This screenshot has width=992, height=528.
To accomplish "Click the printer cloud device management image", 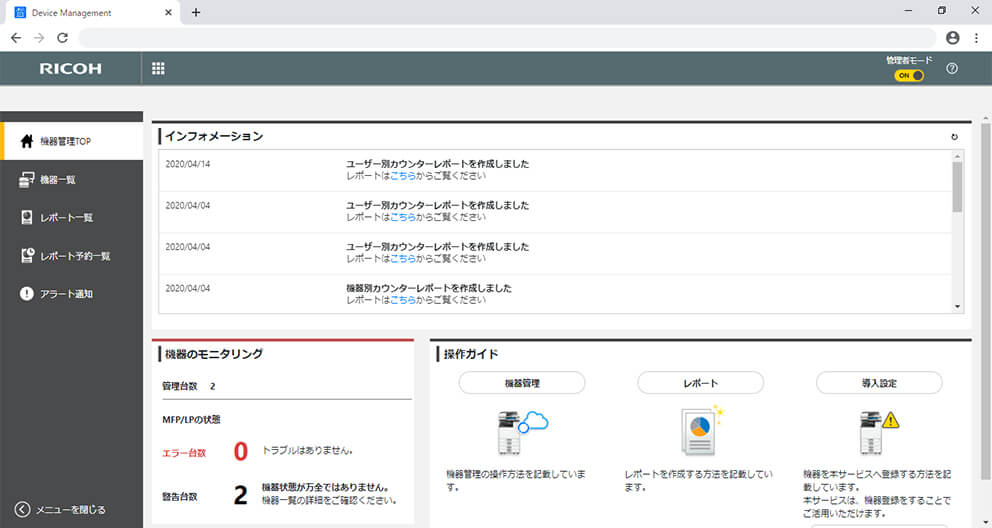I will coord(521,432).
